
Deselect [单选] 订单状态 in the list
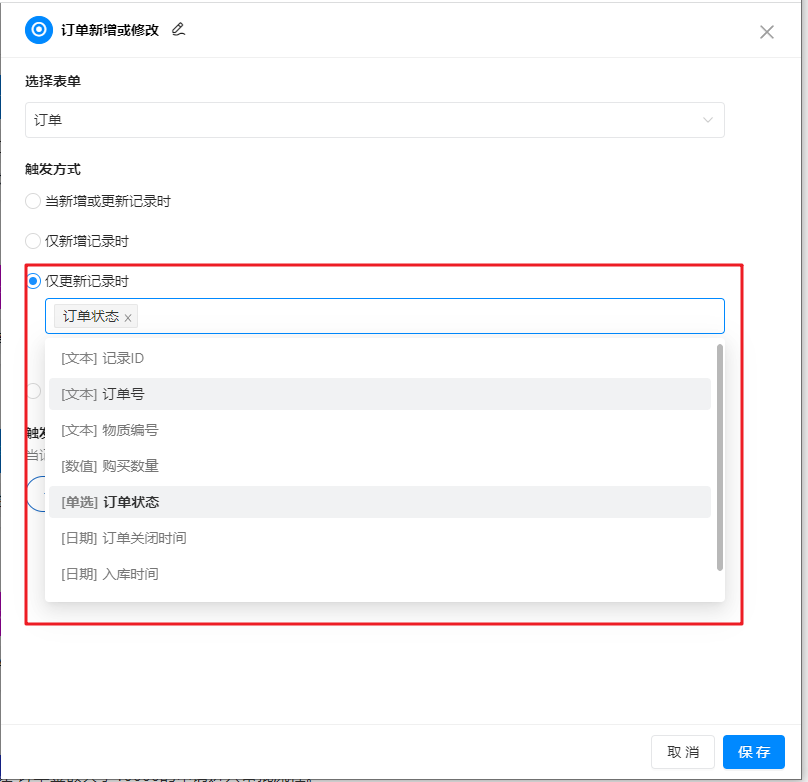coord(110,502)
